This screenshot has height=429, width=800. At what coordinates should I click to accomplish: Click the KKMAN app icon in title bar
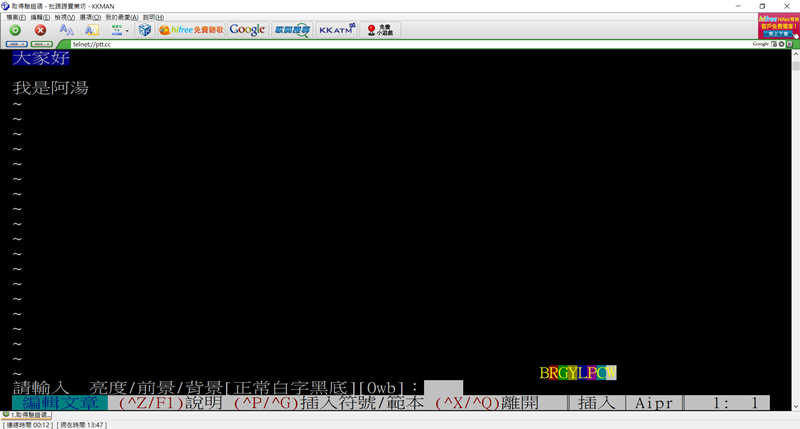pyautogui.click(x=5, y=6)
